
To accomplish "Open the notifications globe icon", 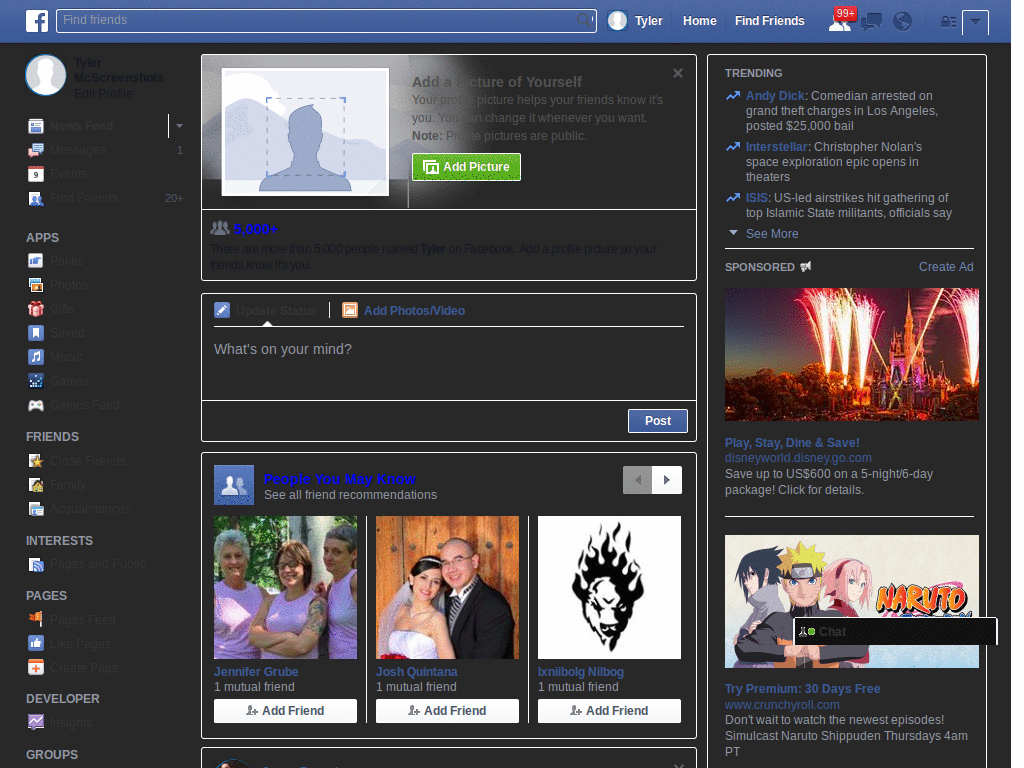I will point(902,22).
